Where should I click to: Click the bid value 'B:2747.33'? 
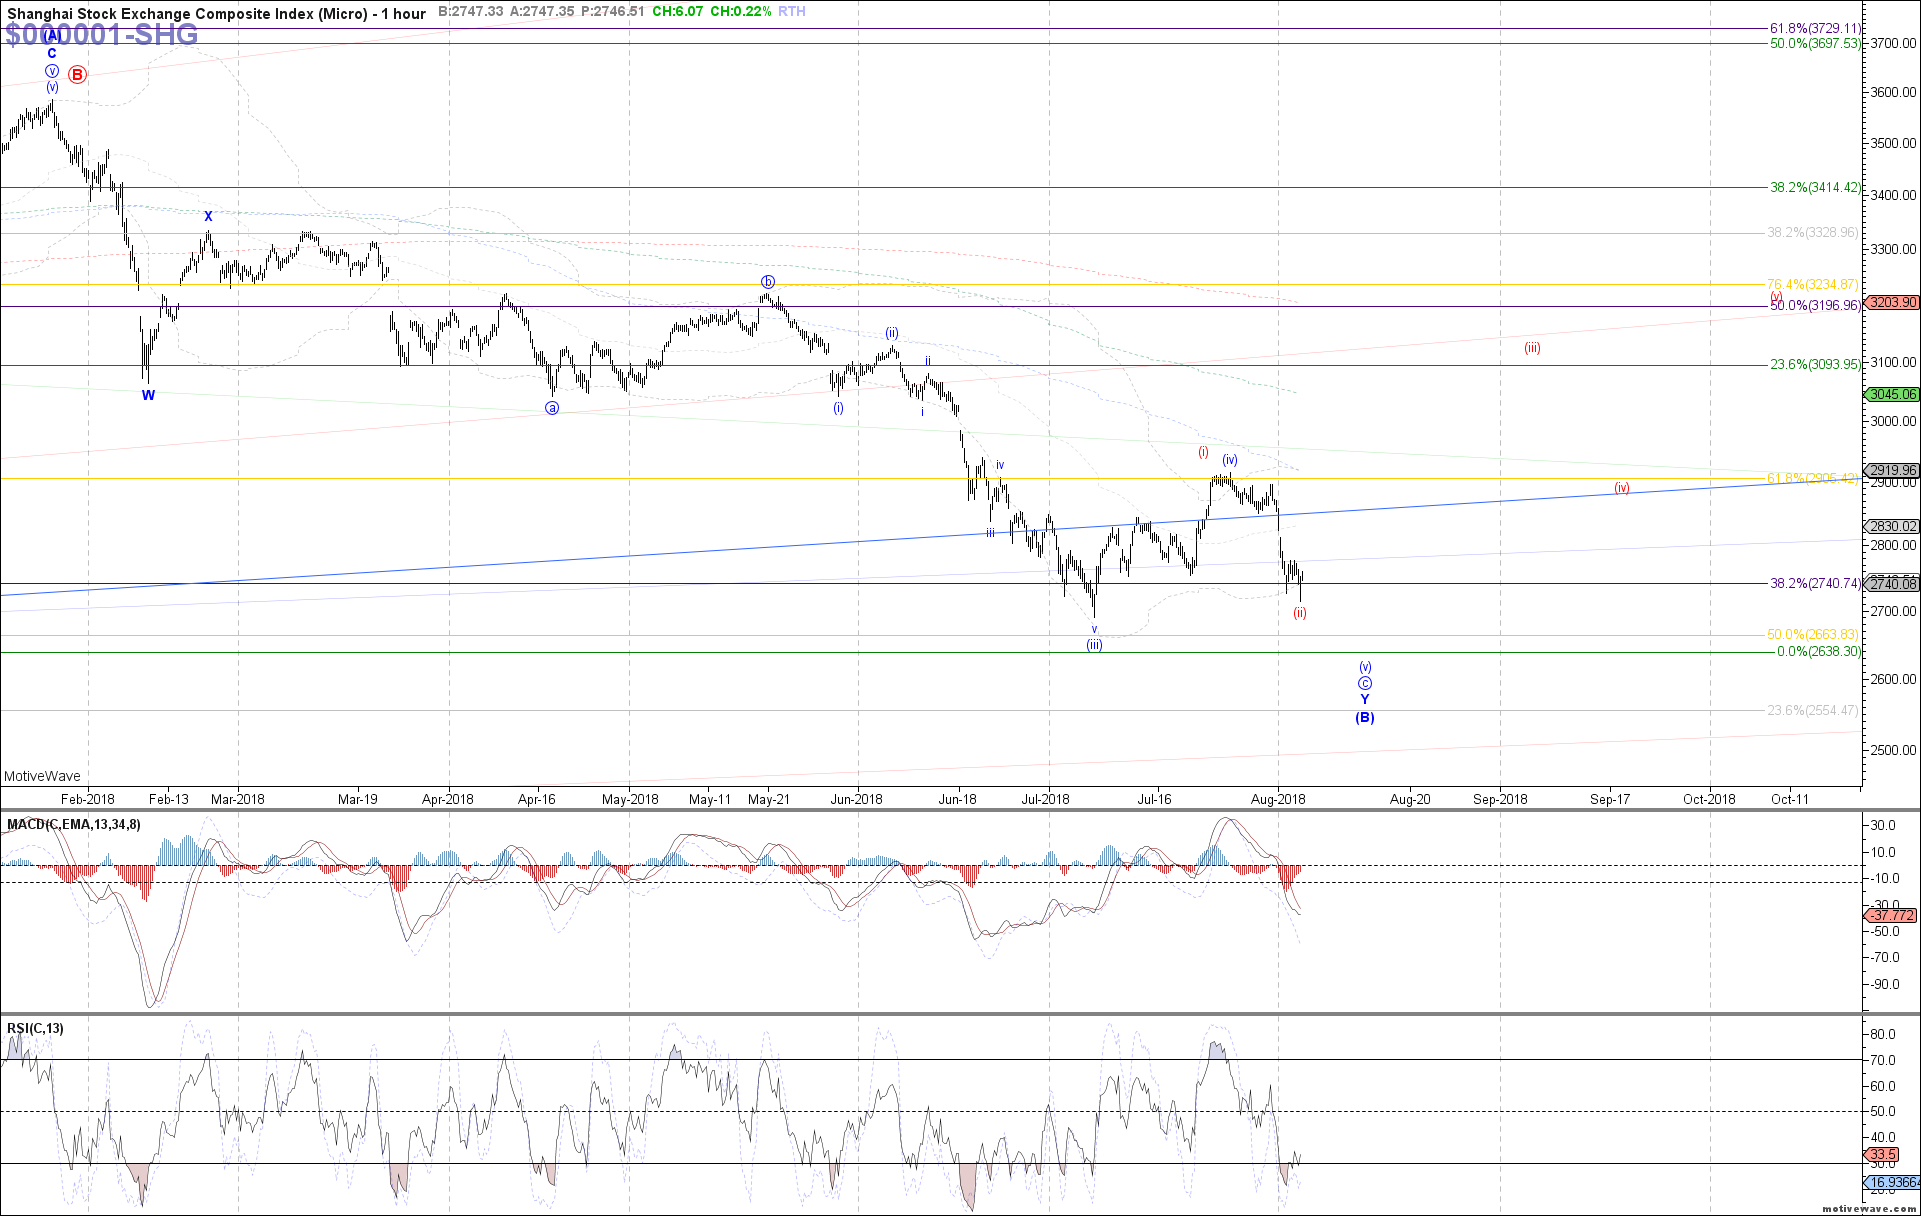[471, 12]
